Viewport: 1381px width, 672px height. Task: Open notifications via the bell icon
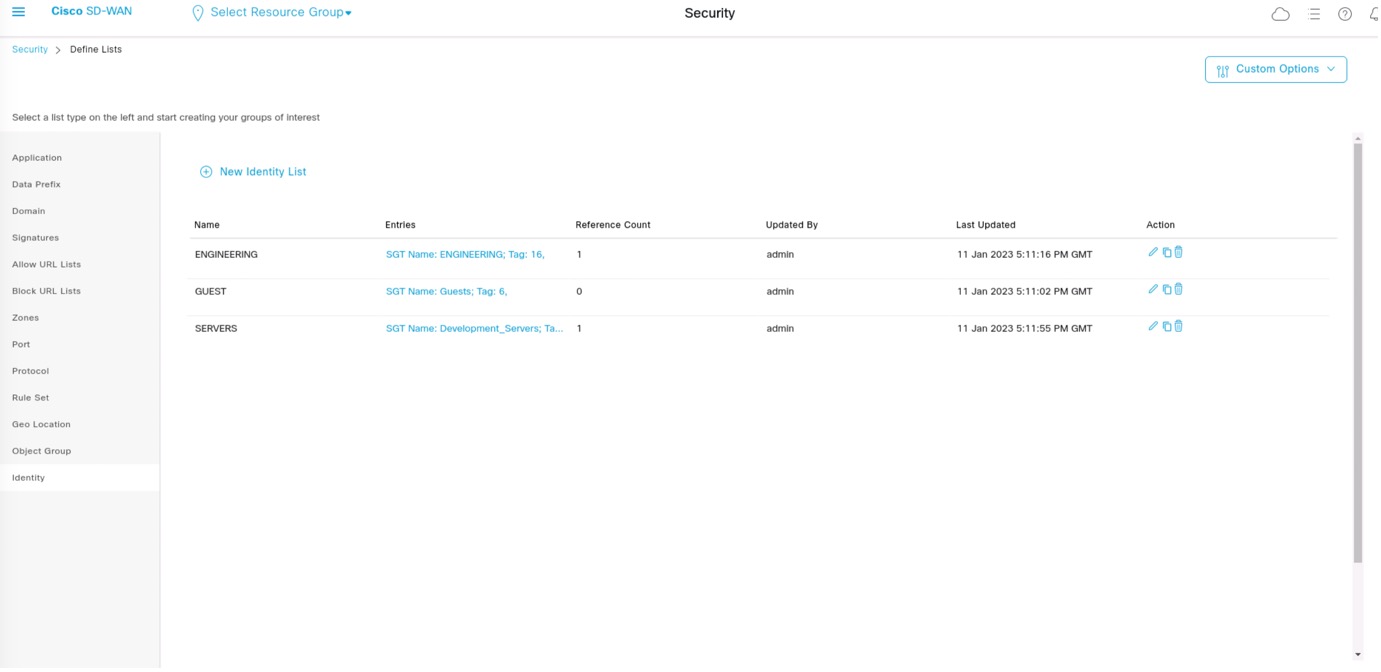pyautogui.click(x=1374, y=13)
